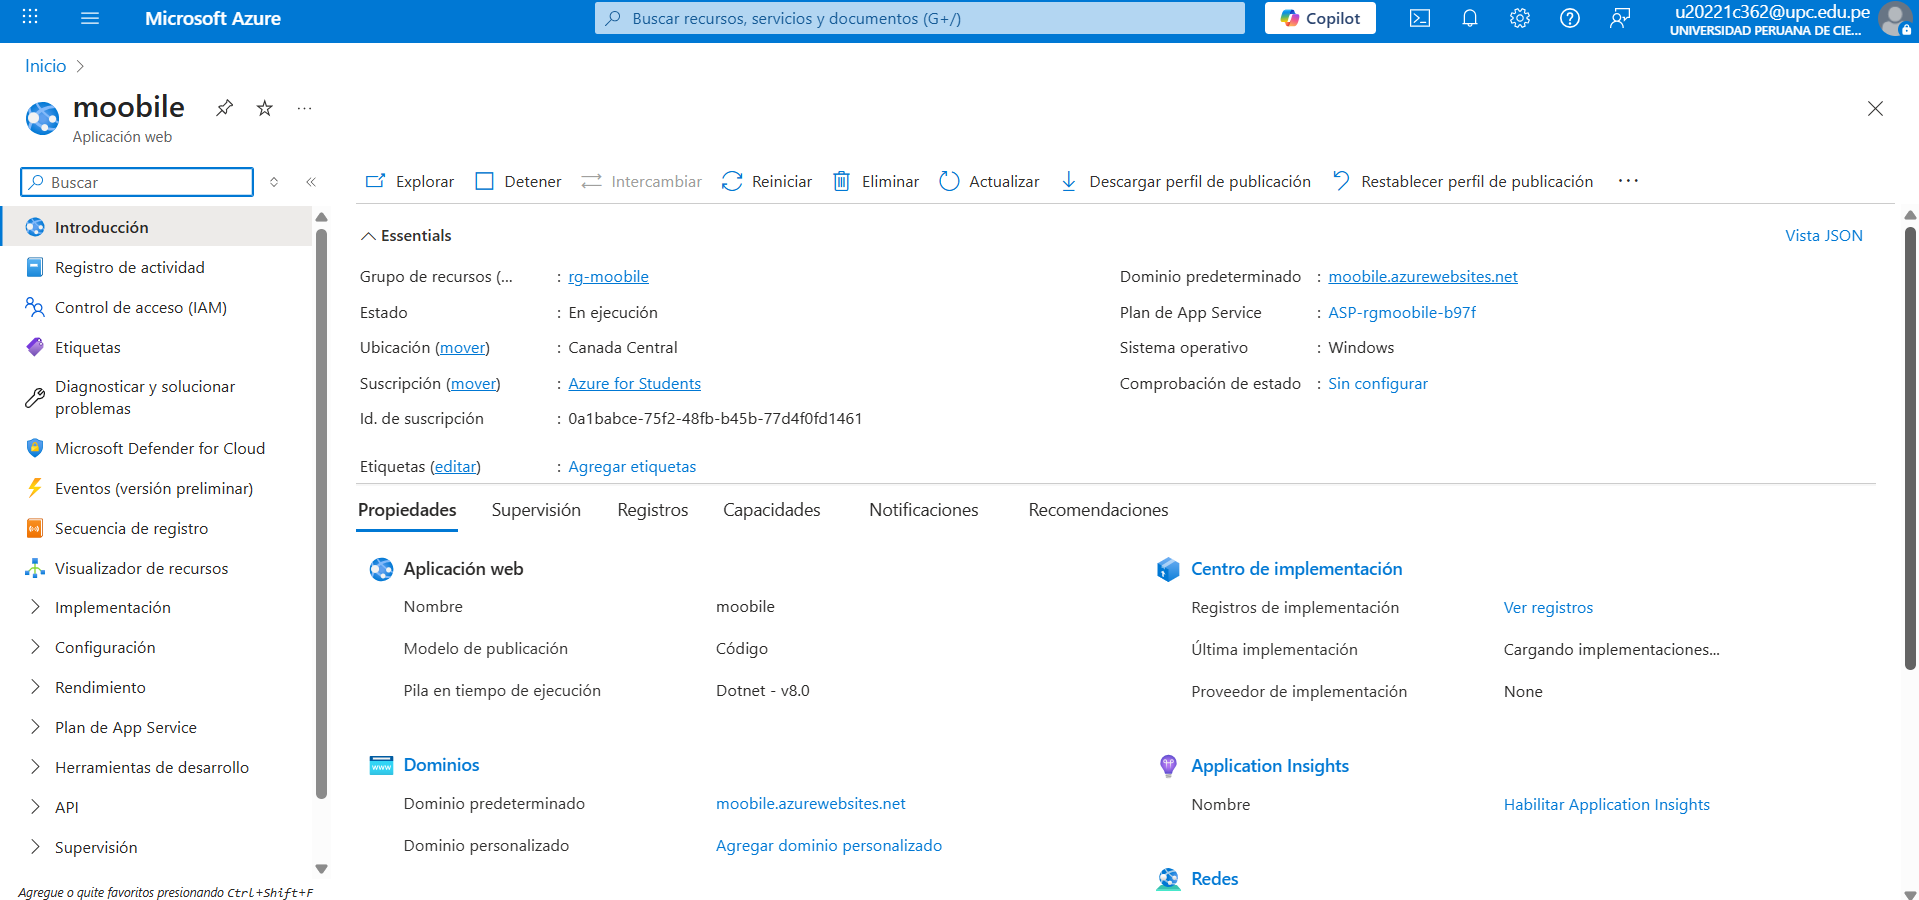
Task: Click the sidebar Buscar search field
Action: click(x=137, y=182)
